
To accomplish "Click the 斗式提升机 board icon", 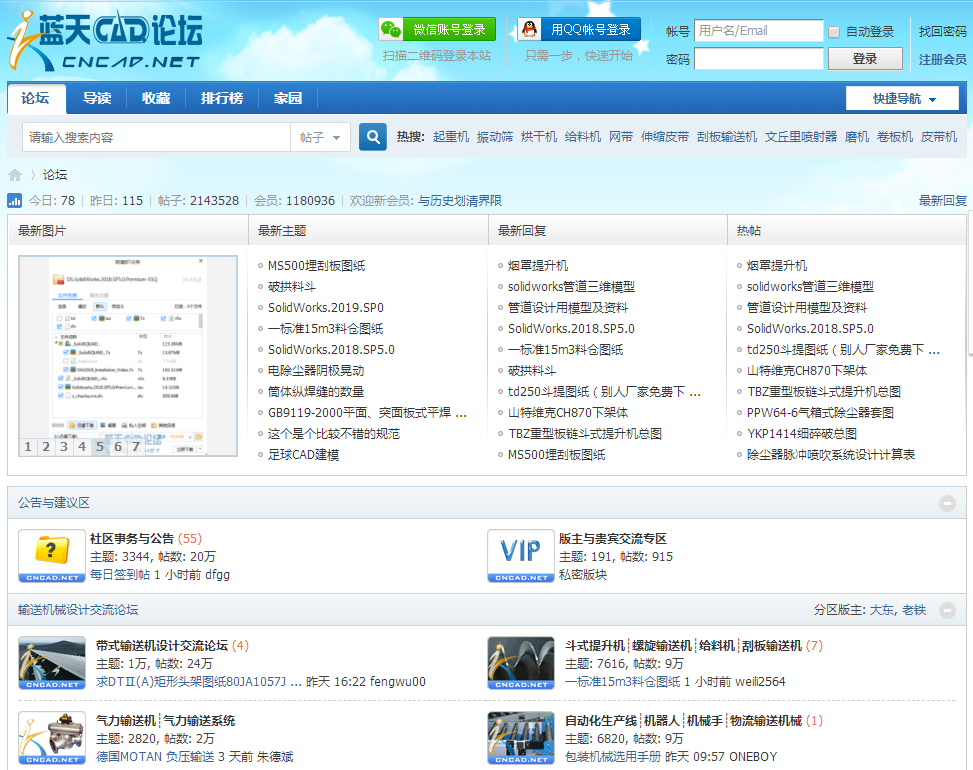I will (521, 663).
